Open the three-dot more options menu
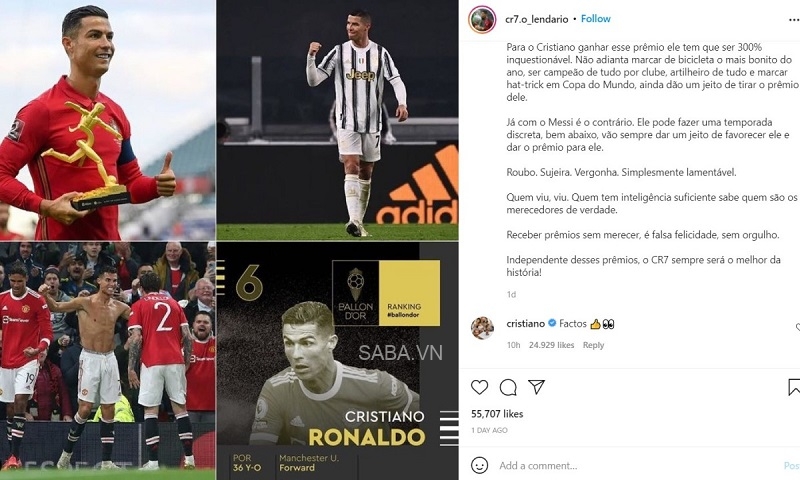Screen dimensions: 800x480 [794, 20]
